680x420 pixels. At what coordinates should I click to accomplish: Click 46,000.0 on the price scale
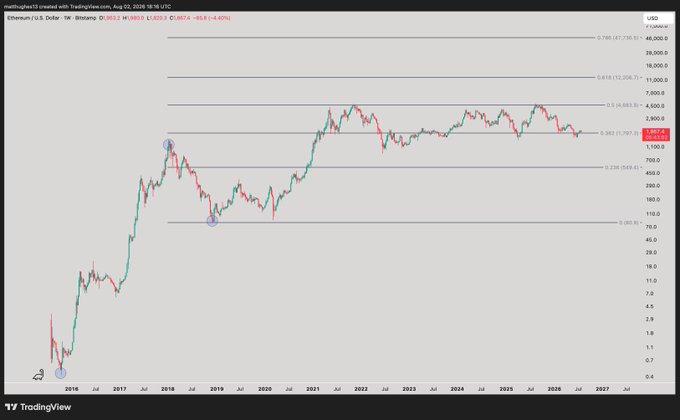[657, 39]
